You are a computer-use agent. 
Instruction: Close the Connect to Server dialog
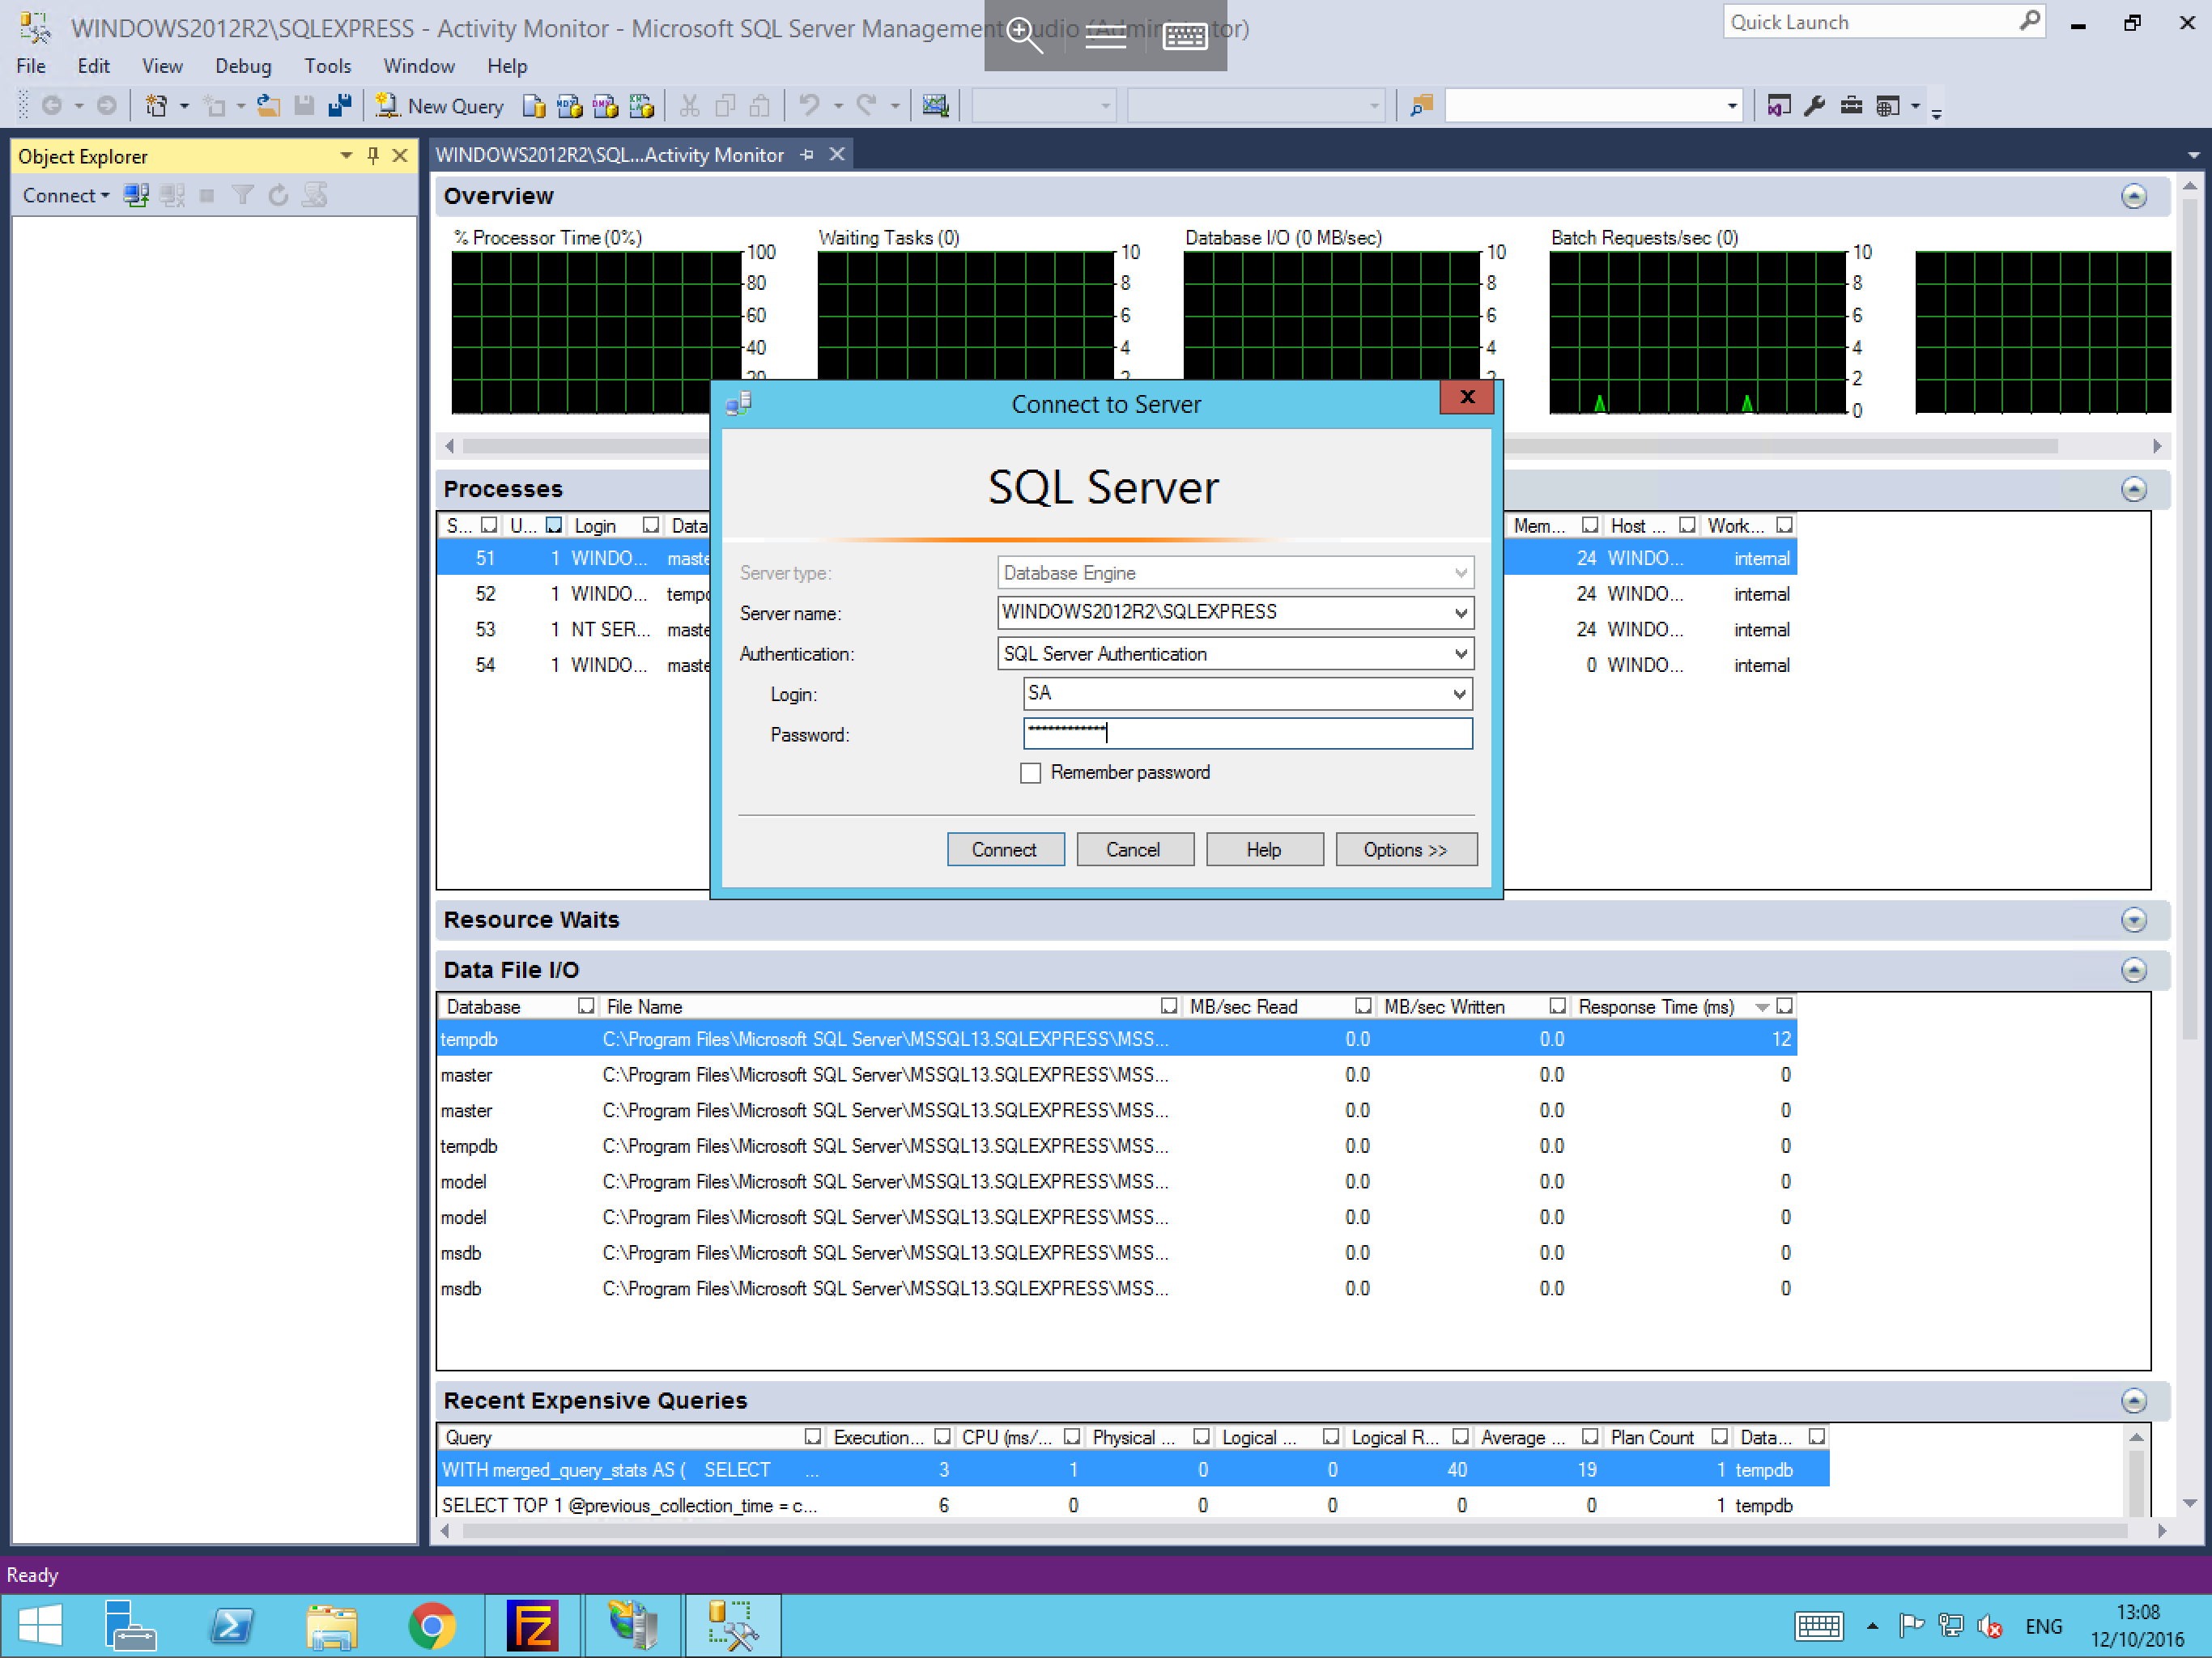[1467, 397]
